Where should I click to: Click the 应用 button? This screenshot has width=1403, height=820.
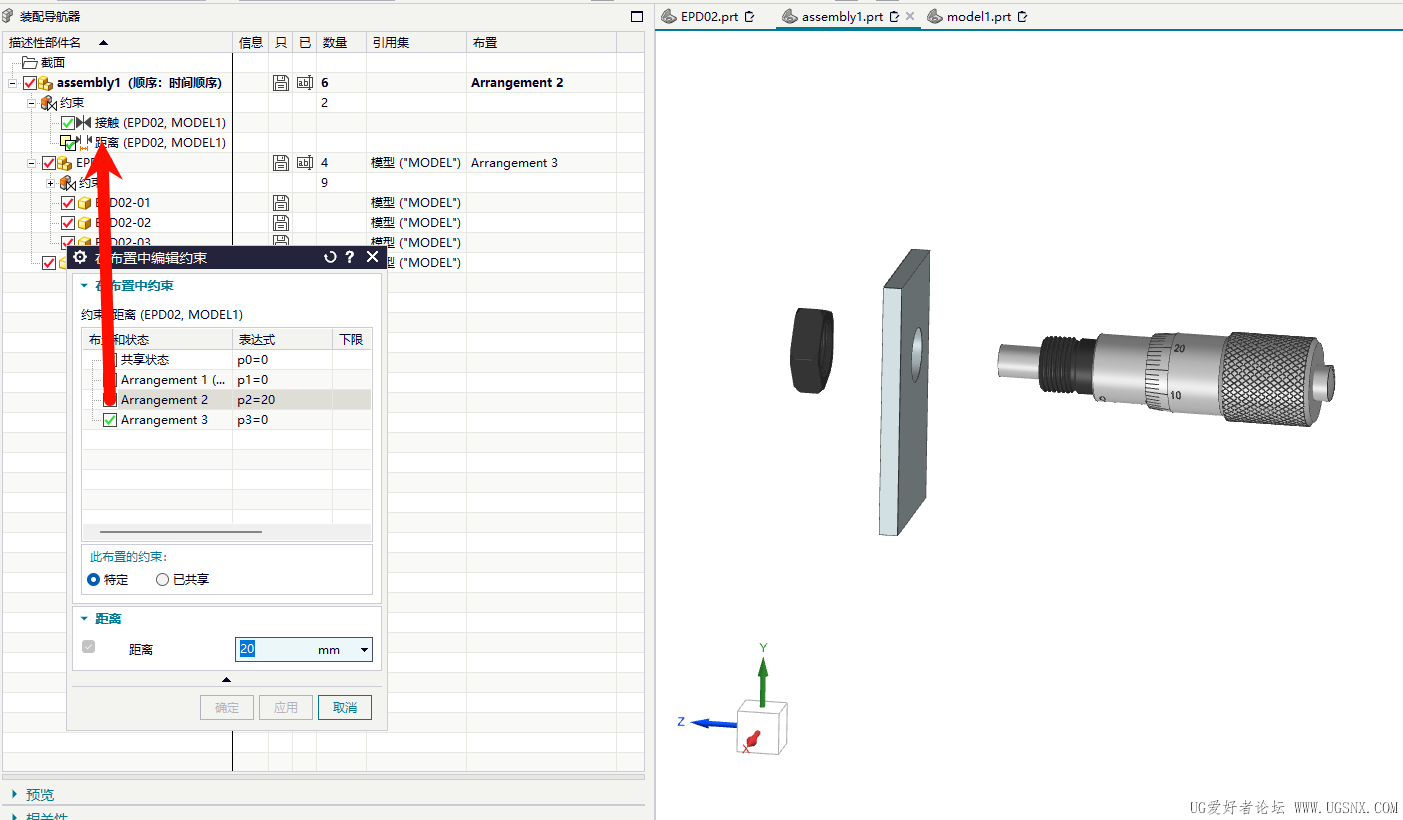click(286, 708)
